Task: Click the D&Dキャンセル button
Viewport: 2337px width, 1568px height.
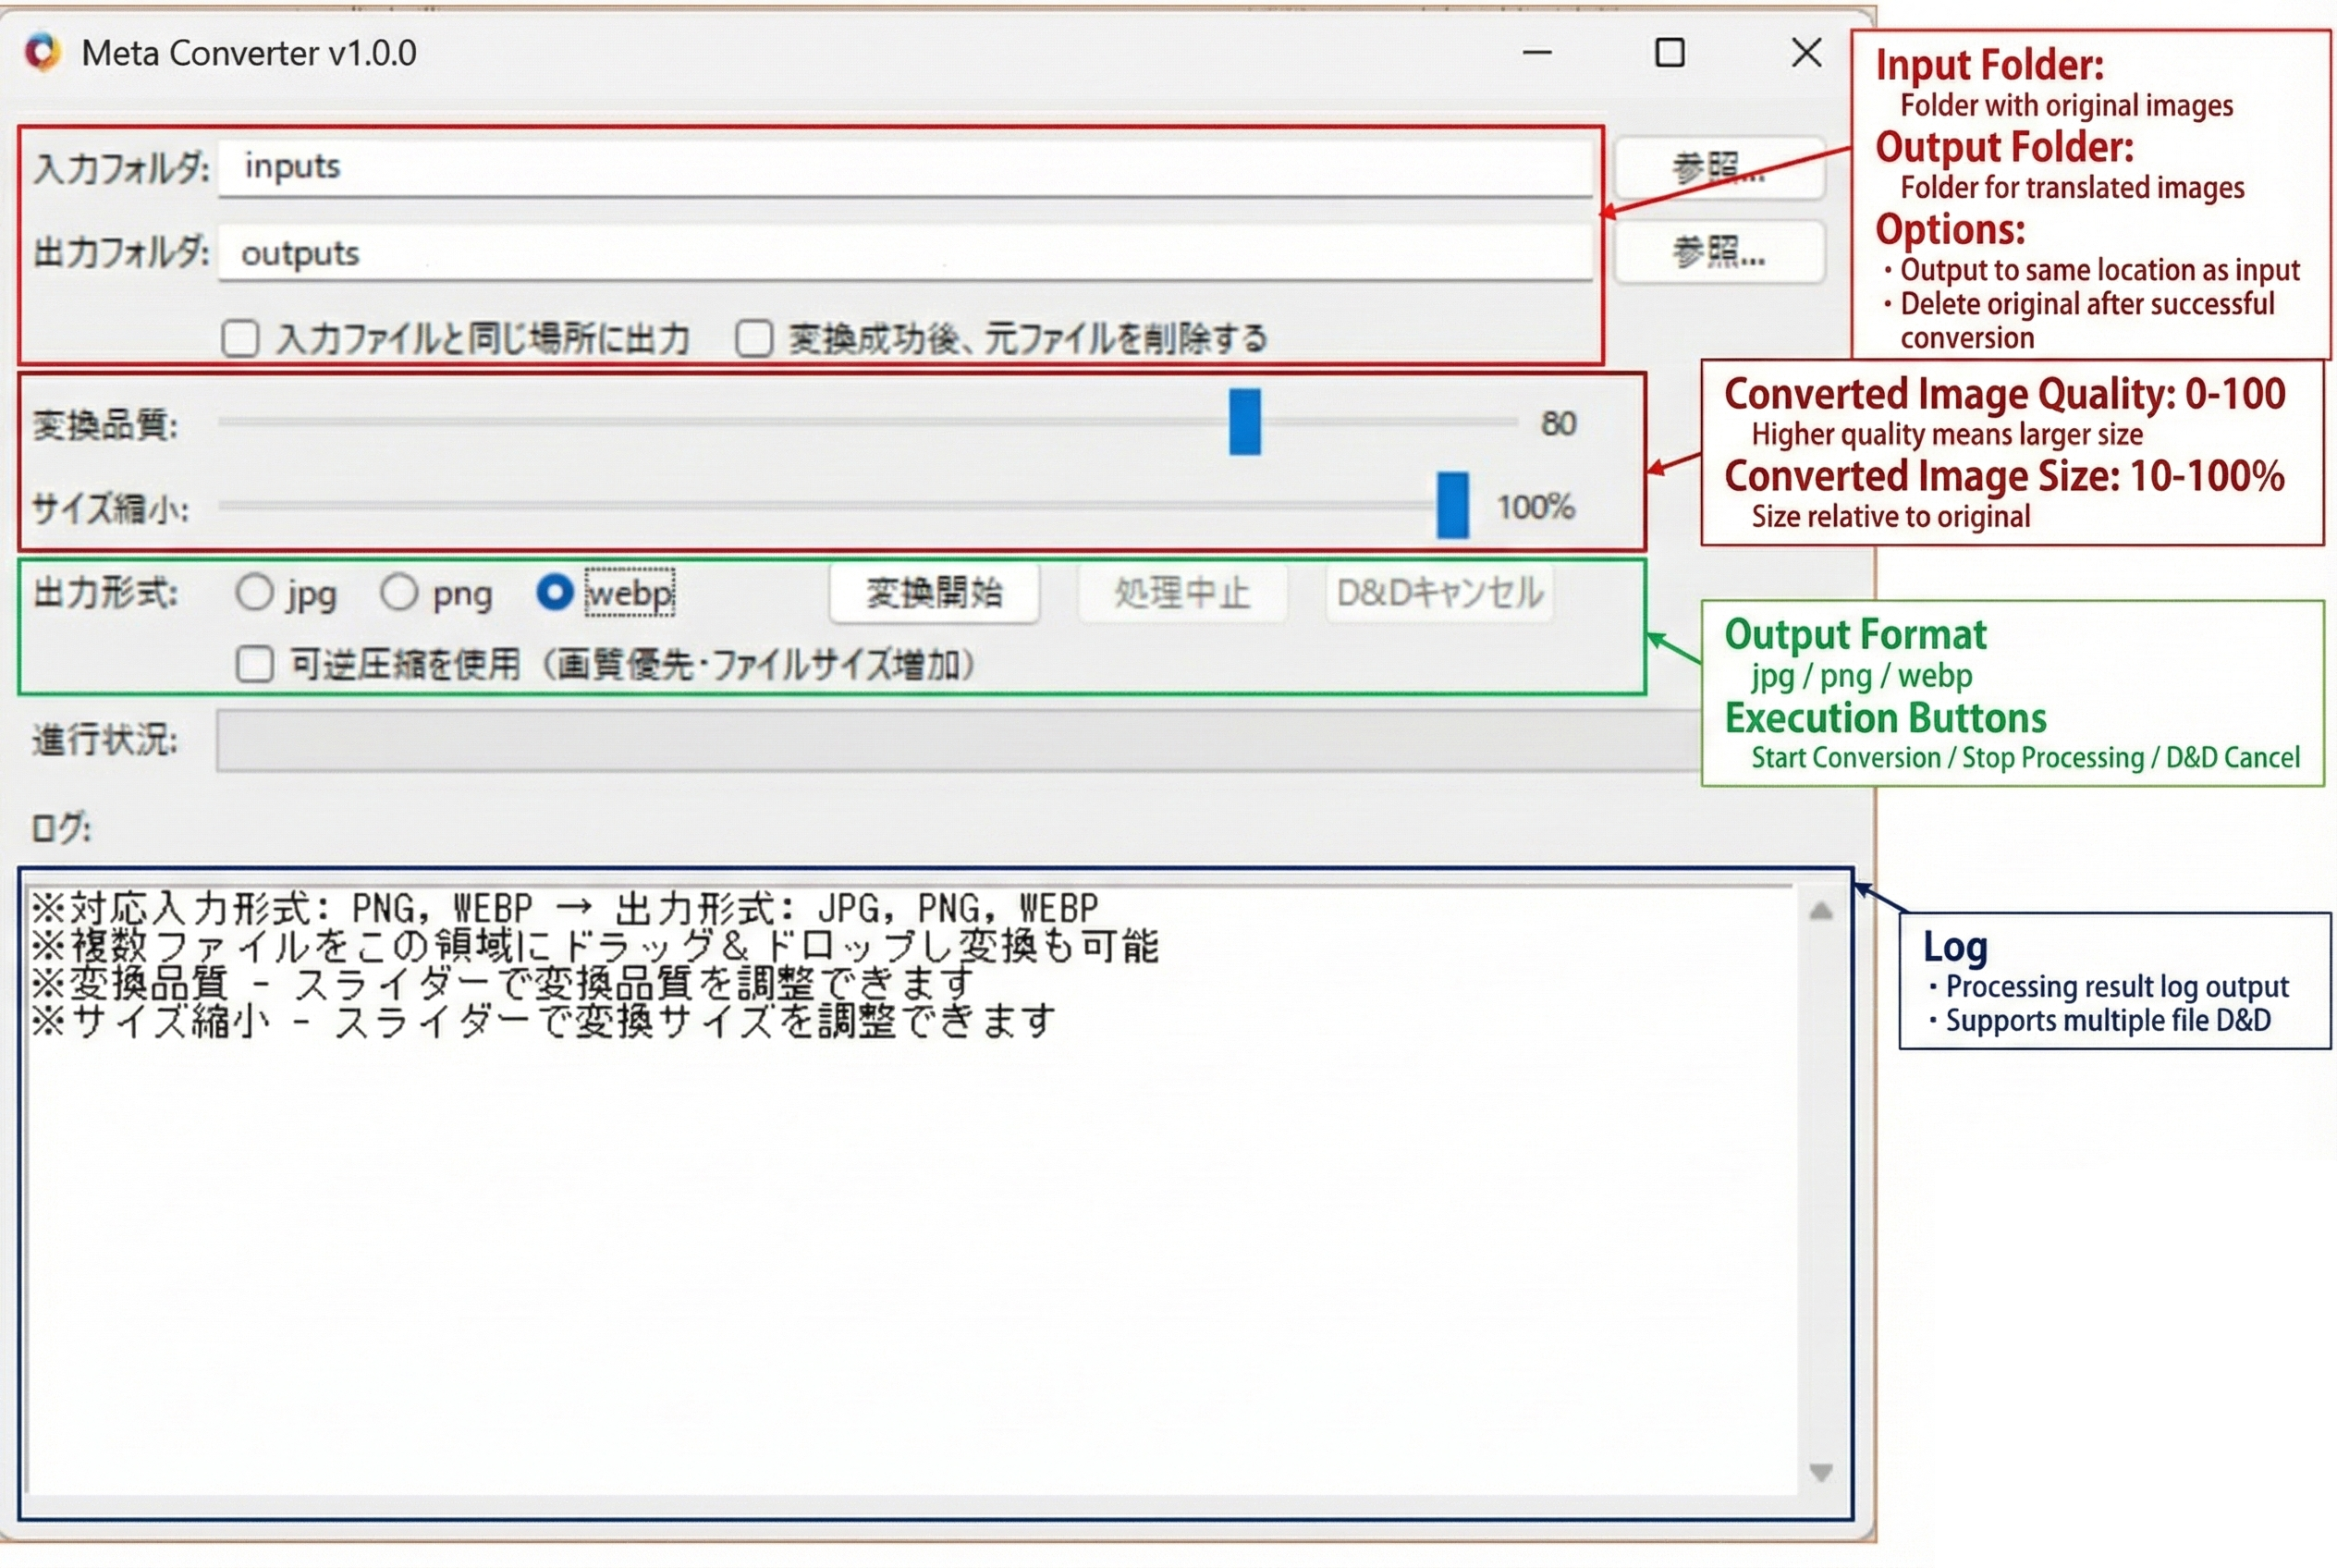Action: tap(1439, 593)
